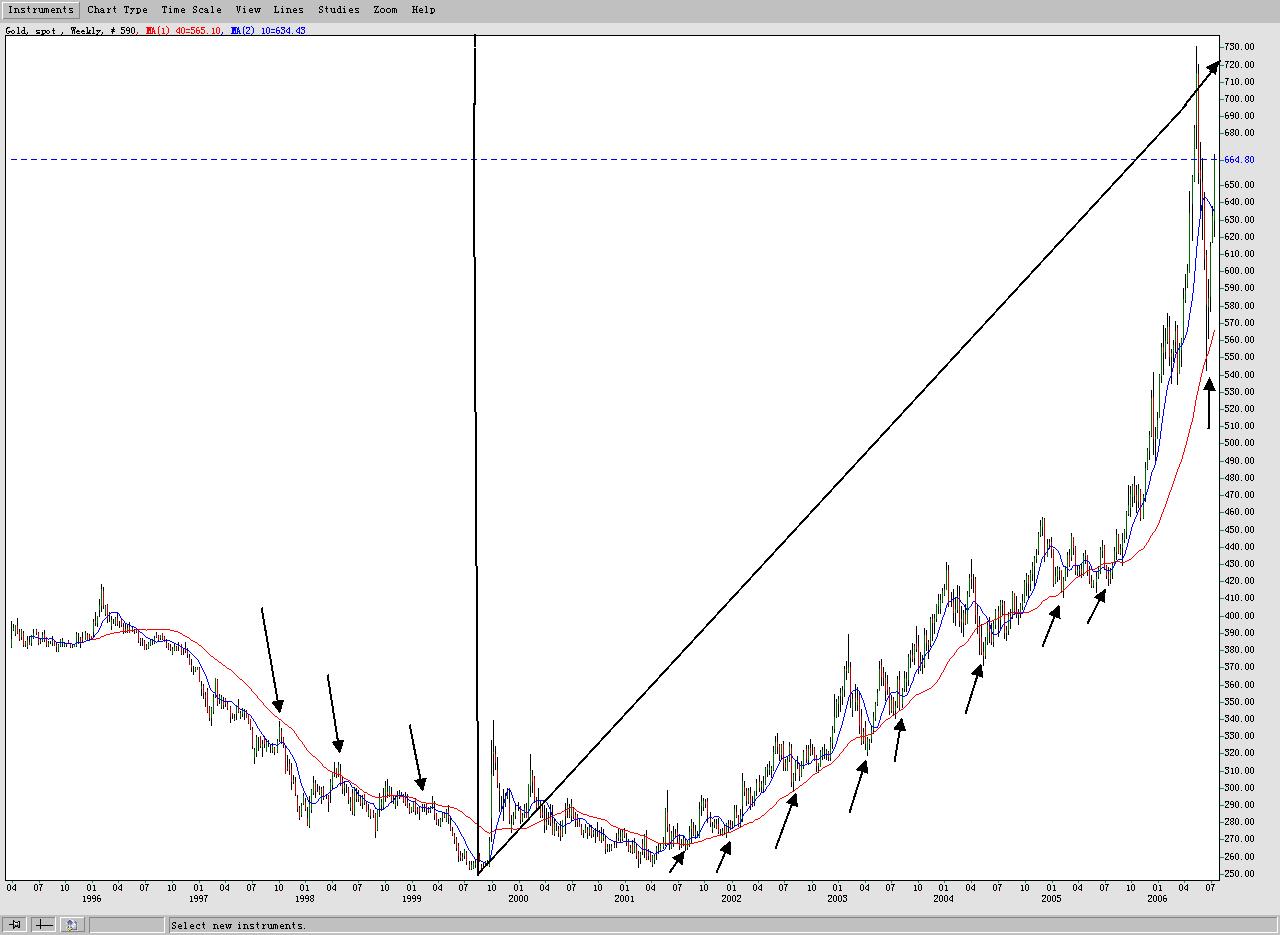Click the 600.00 price axis label

tap(1240, 271)
